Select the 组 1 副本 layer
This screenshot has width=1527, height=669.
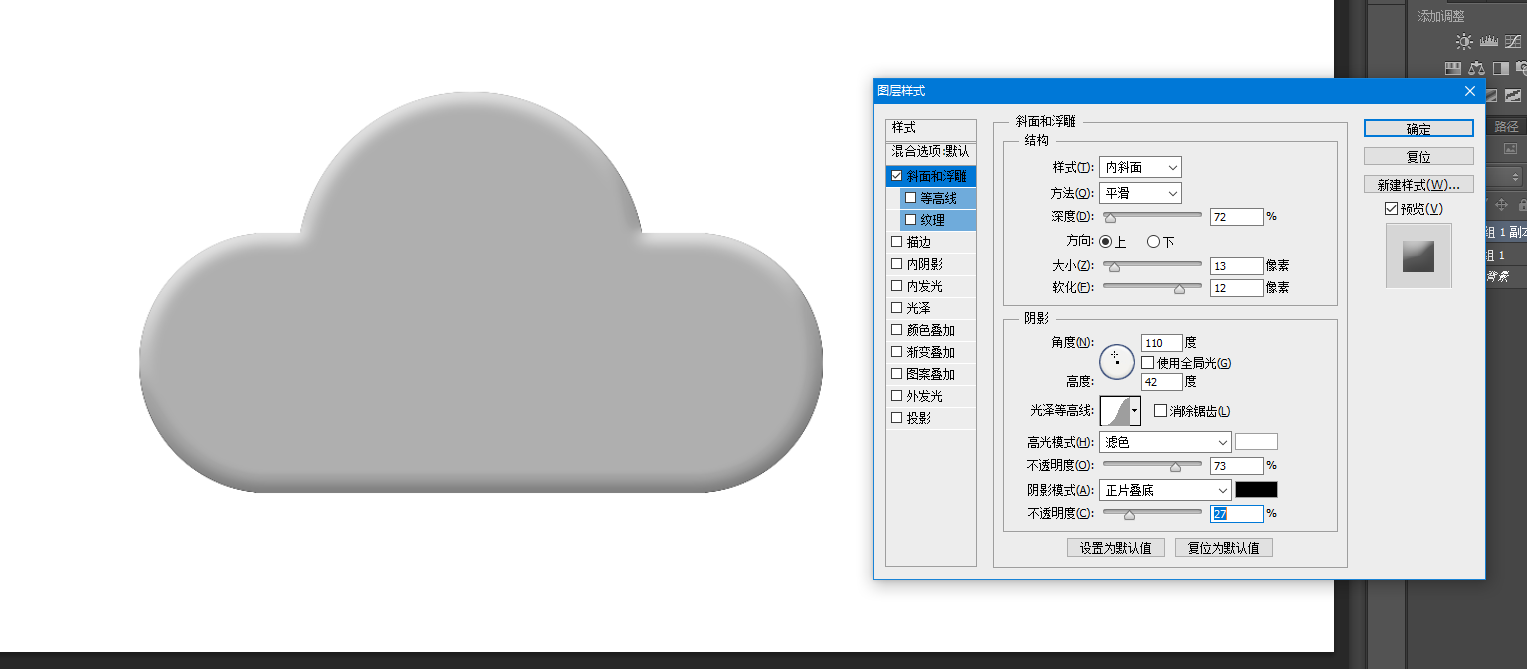1504,232
